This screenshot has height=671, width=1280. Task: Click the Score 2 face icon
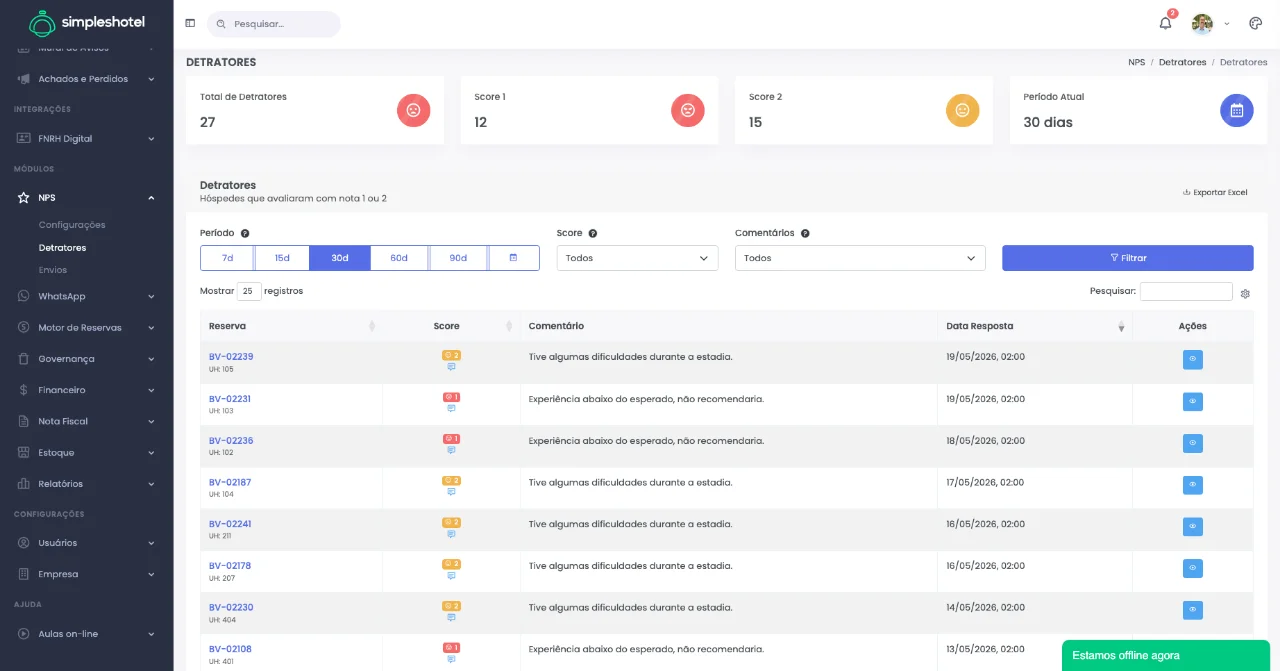pyautogui.click(x=962, y=110)
